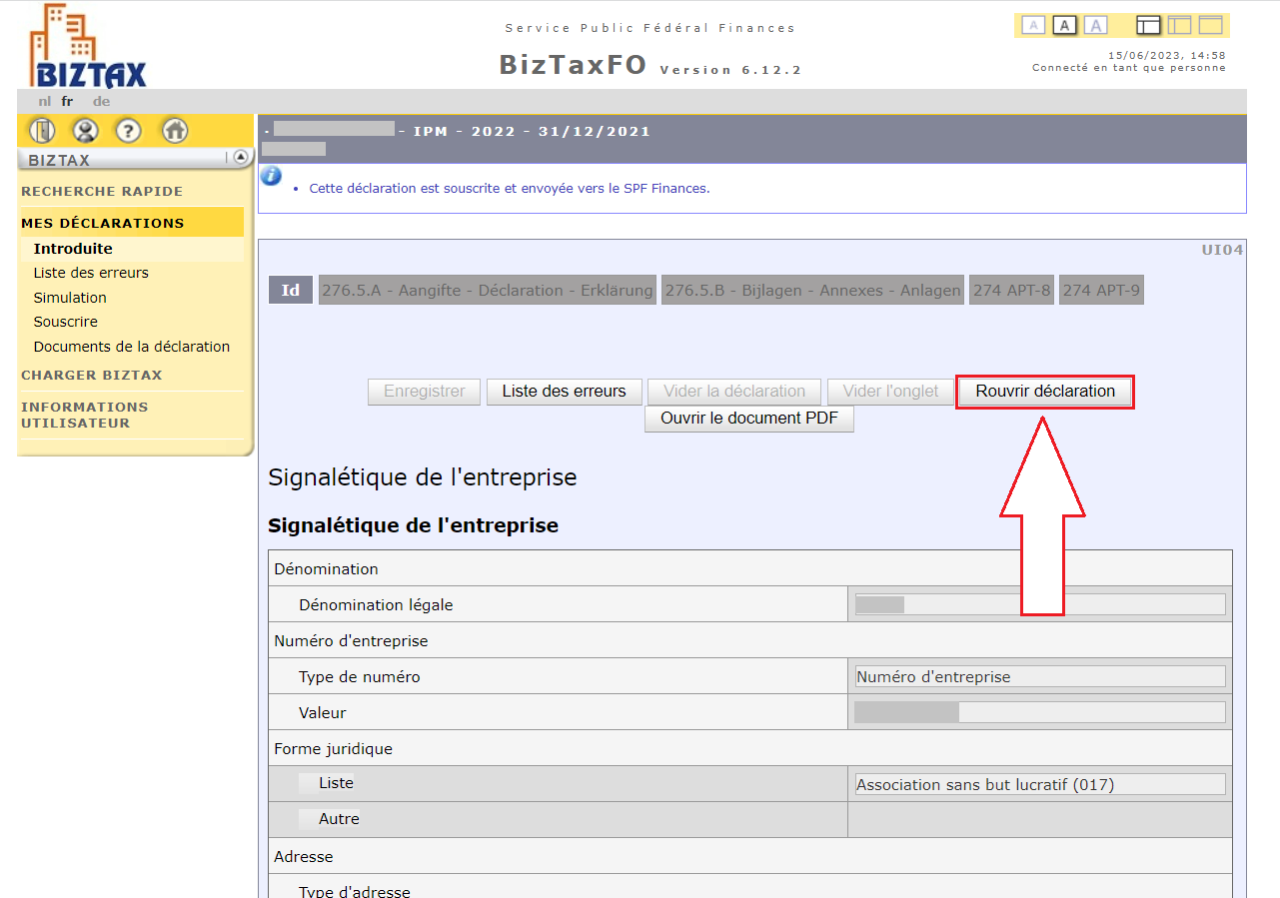The width and height of the screenshot is (1280, 898).
Task: Open the user profile icon
Action: click(x=85, y=130)
